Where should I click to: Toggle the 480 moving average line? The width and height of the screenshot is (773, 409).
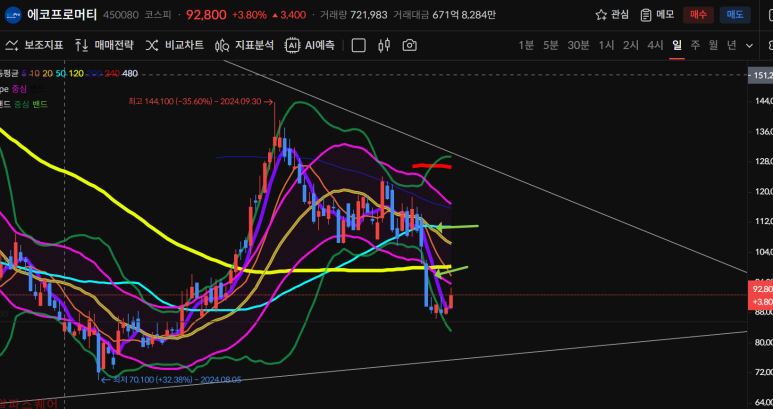pyautogui.click(x=130, y=73)
